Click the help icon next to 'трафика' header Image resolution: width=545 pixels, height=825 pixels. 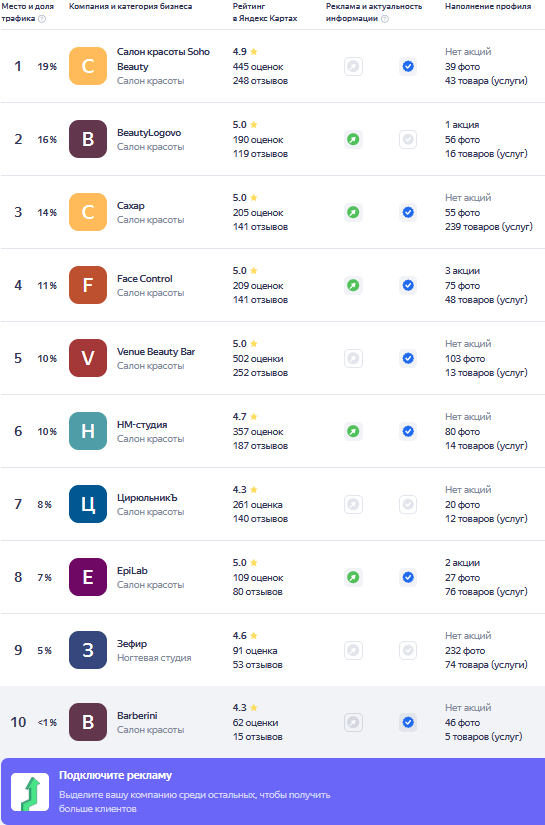pyautogui.click(x=42, y=18)
